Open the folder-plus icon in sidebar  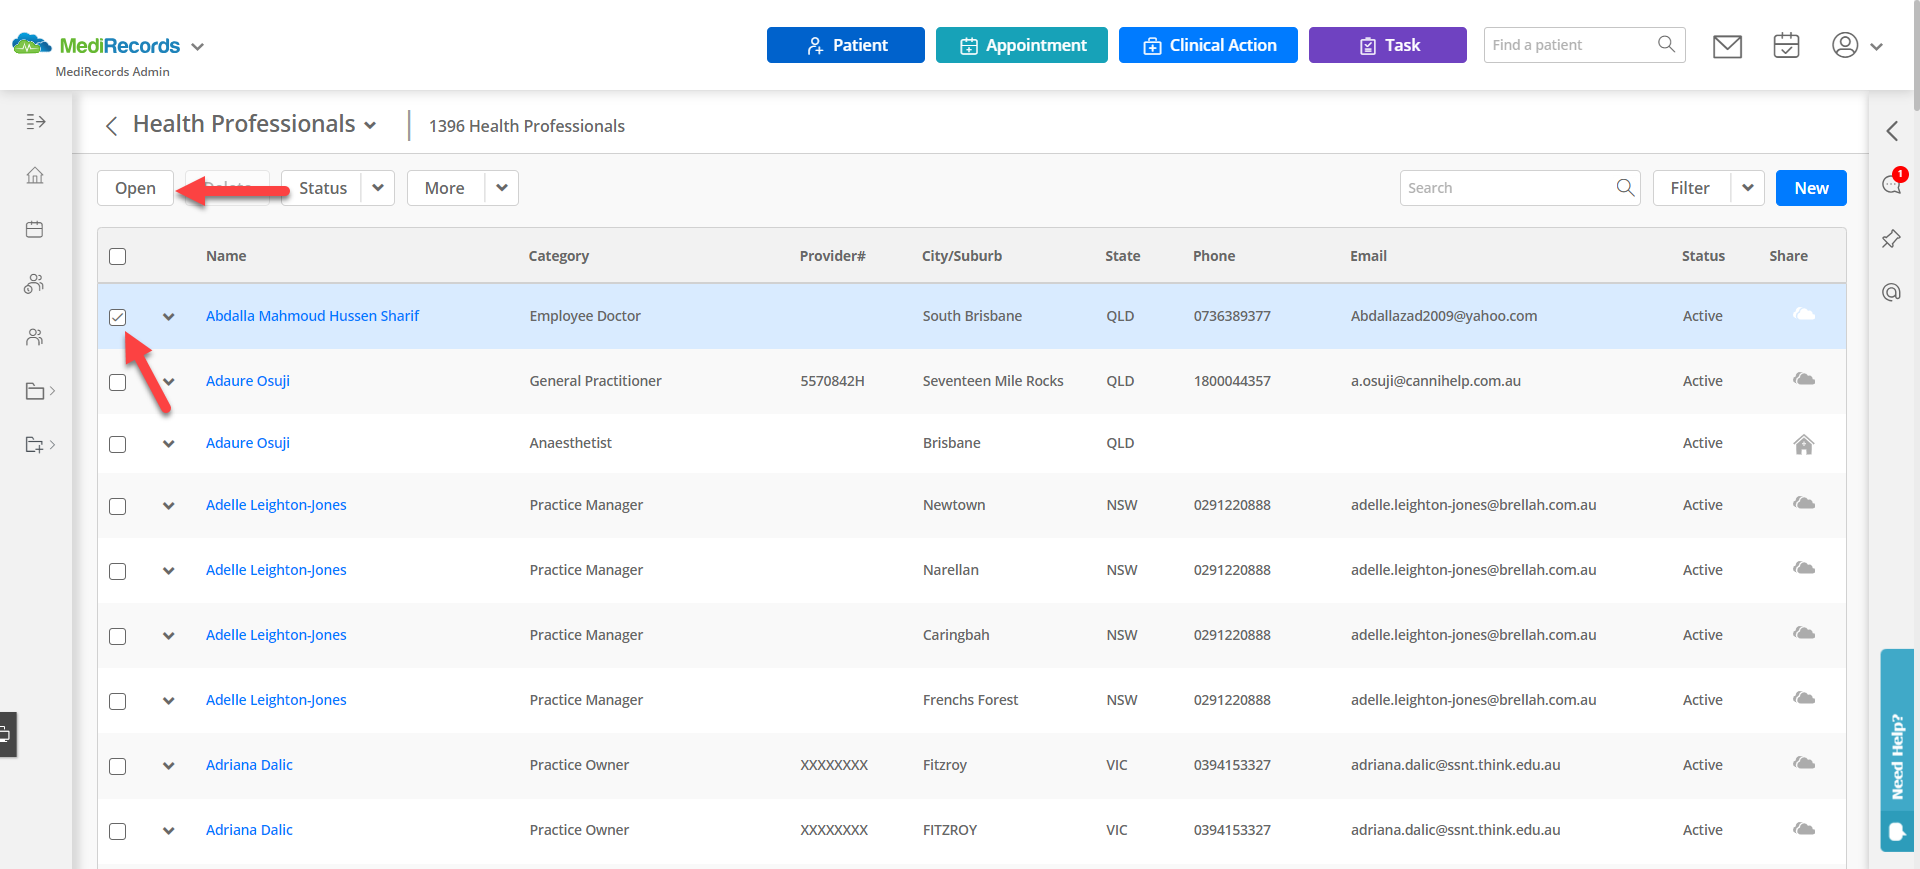pyautogui.click(x=35, y=445)
